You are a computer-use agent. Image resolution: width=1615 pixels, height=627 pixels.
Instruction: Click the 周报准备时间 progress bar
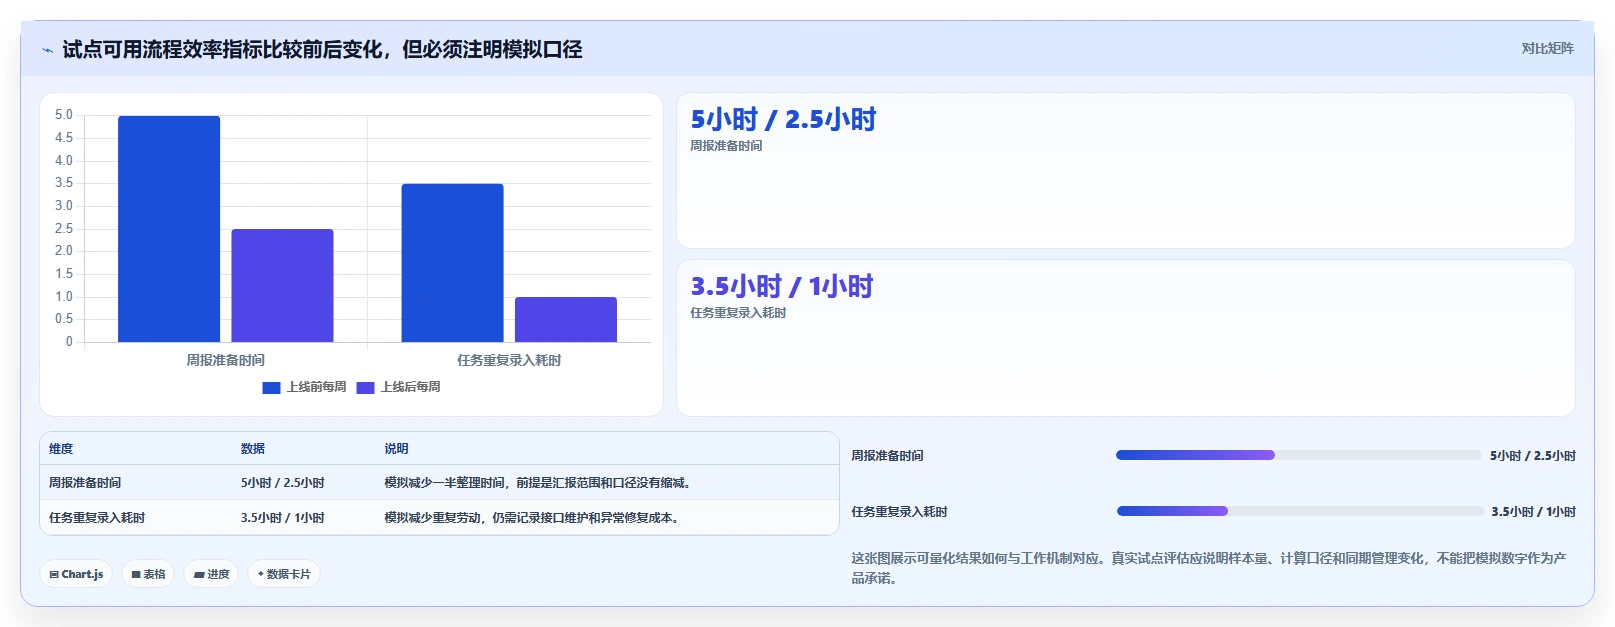tap(1298, 455)
